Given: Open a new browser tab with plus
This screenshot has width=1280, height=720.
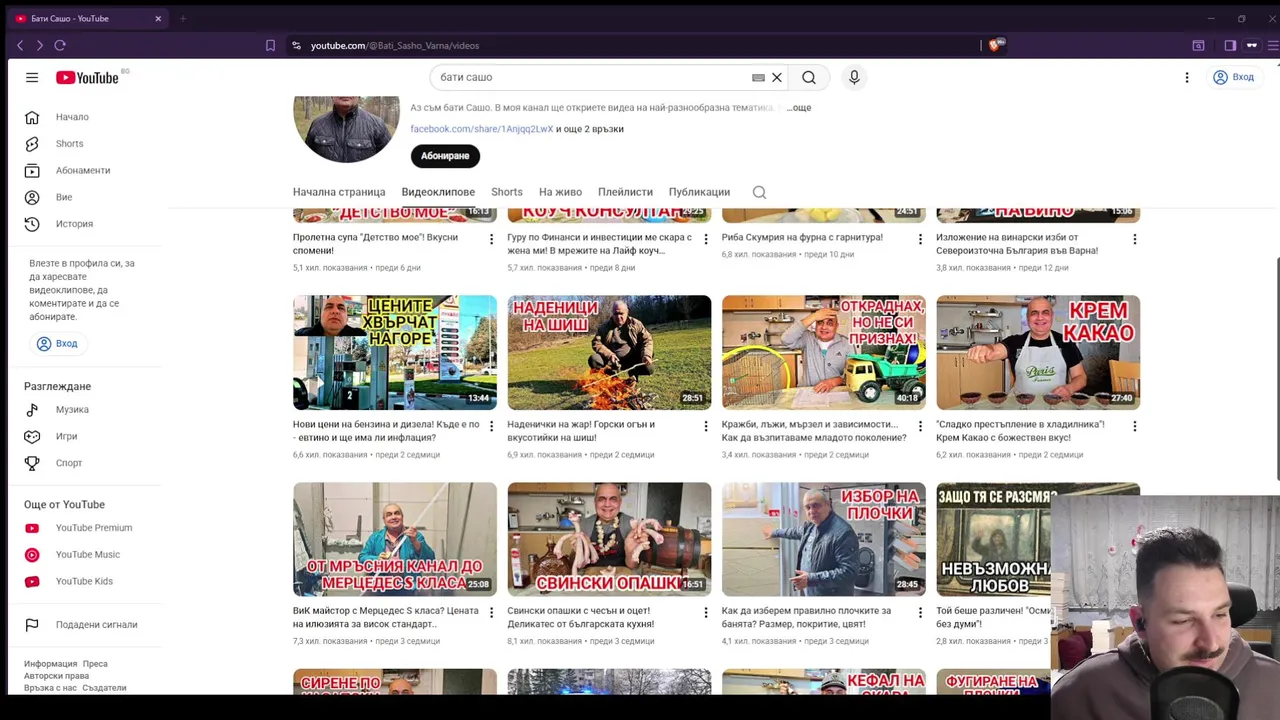Looking at the screenshot, I should (183, 18).
